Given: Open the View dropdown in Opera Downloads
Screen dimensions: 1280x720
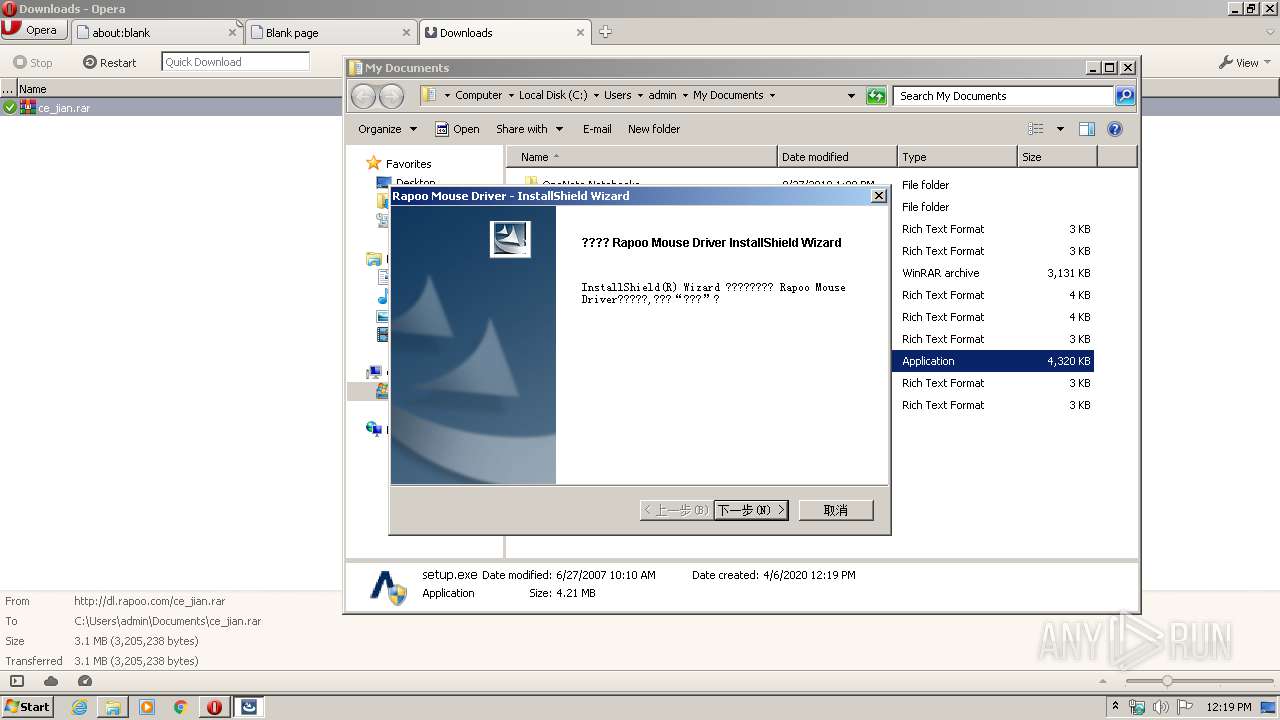Looking at the screenshot, I should point(1245,62).
